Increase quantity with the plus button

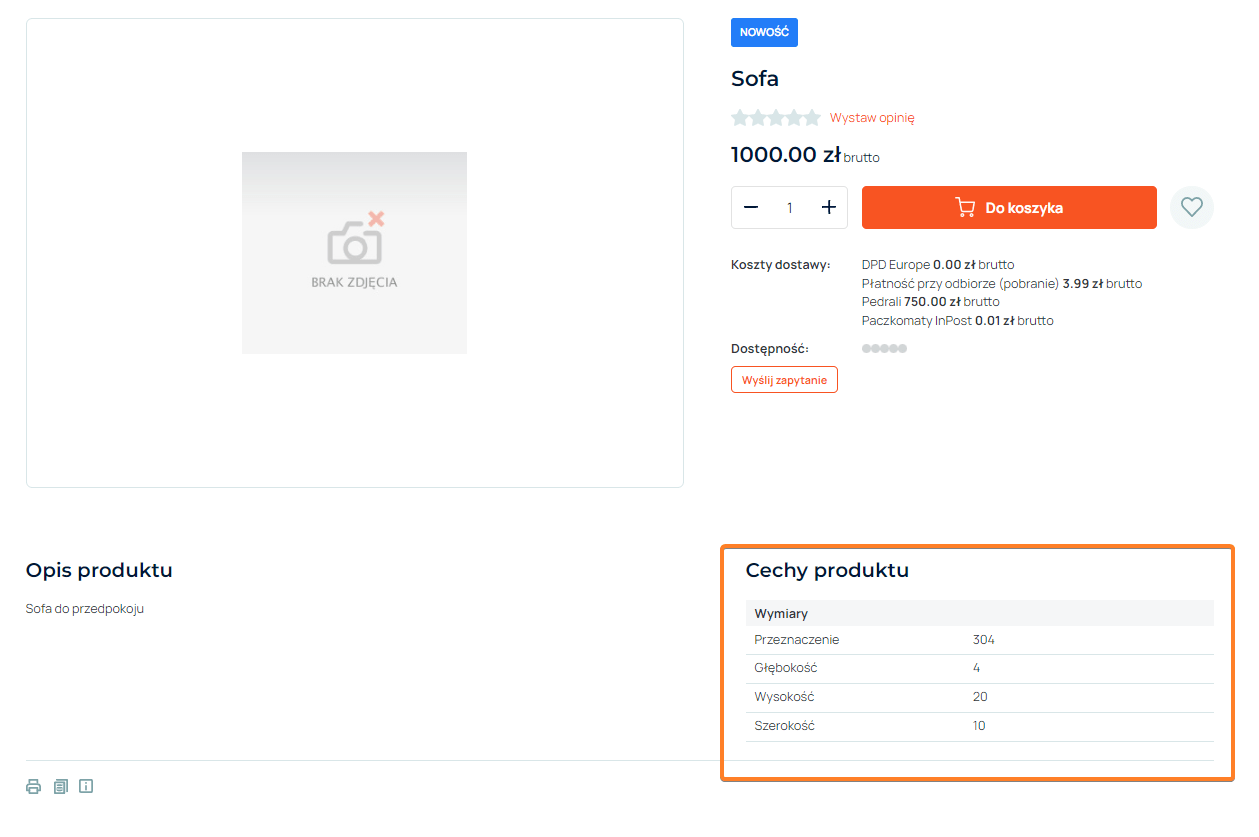(x=828, y=208)
